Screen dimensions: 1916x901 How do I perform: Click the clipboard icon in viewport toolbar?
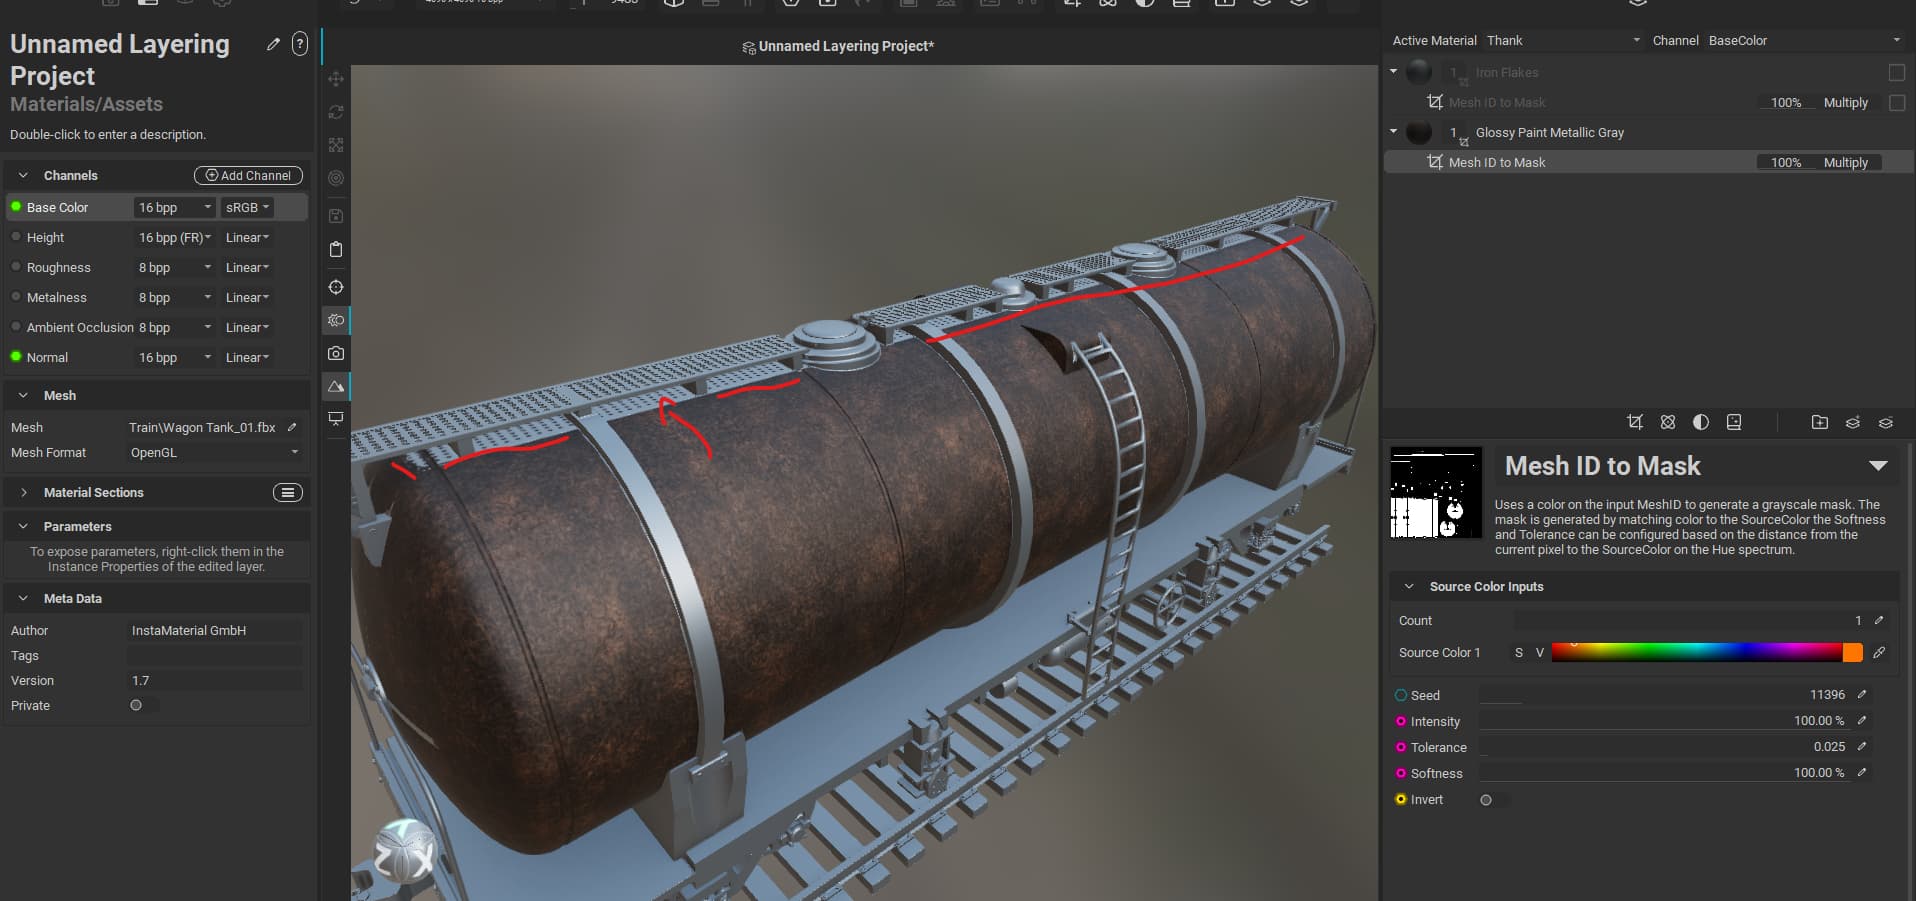(336, 249)
